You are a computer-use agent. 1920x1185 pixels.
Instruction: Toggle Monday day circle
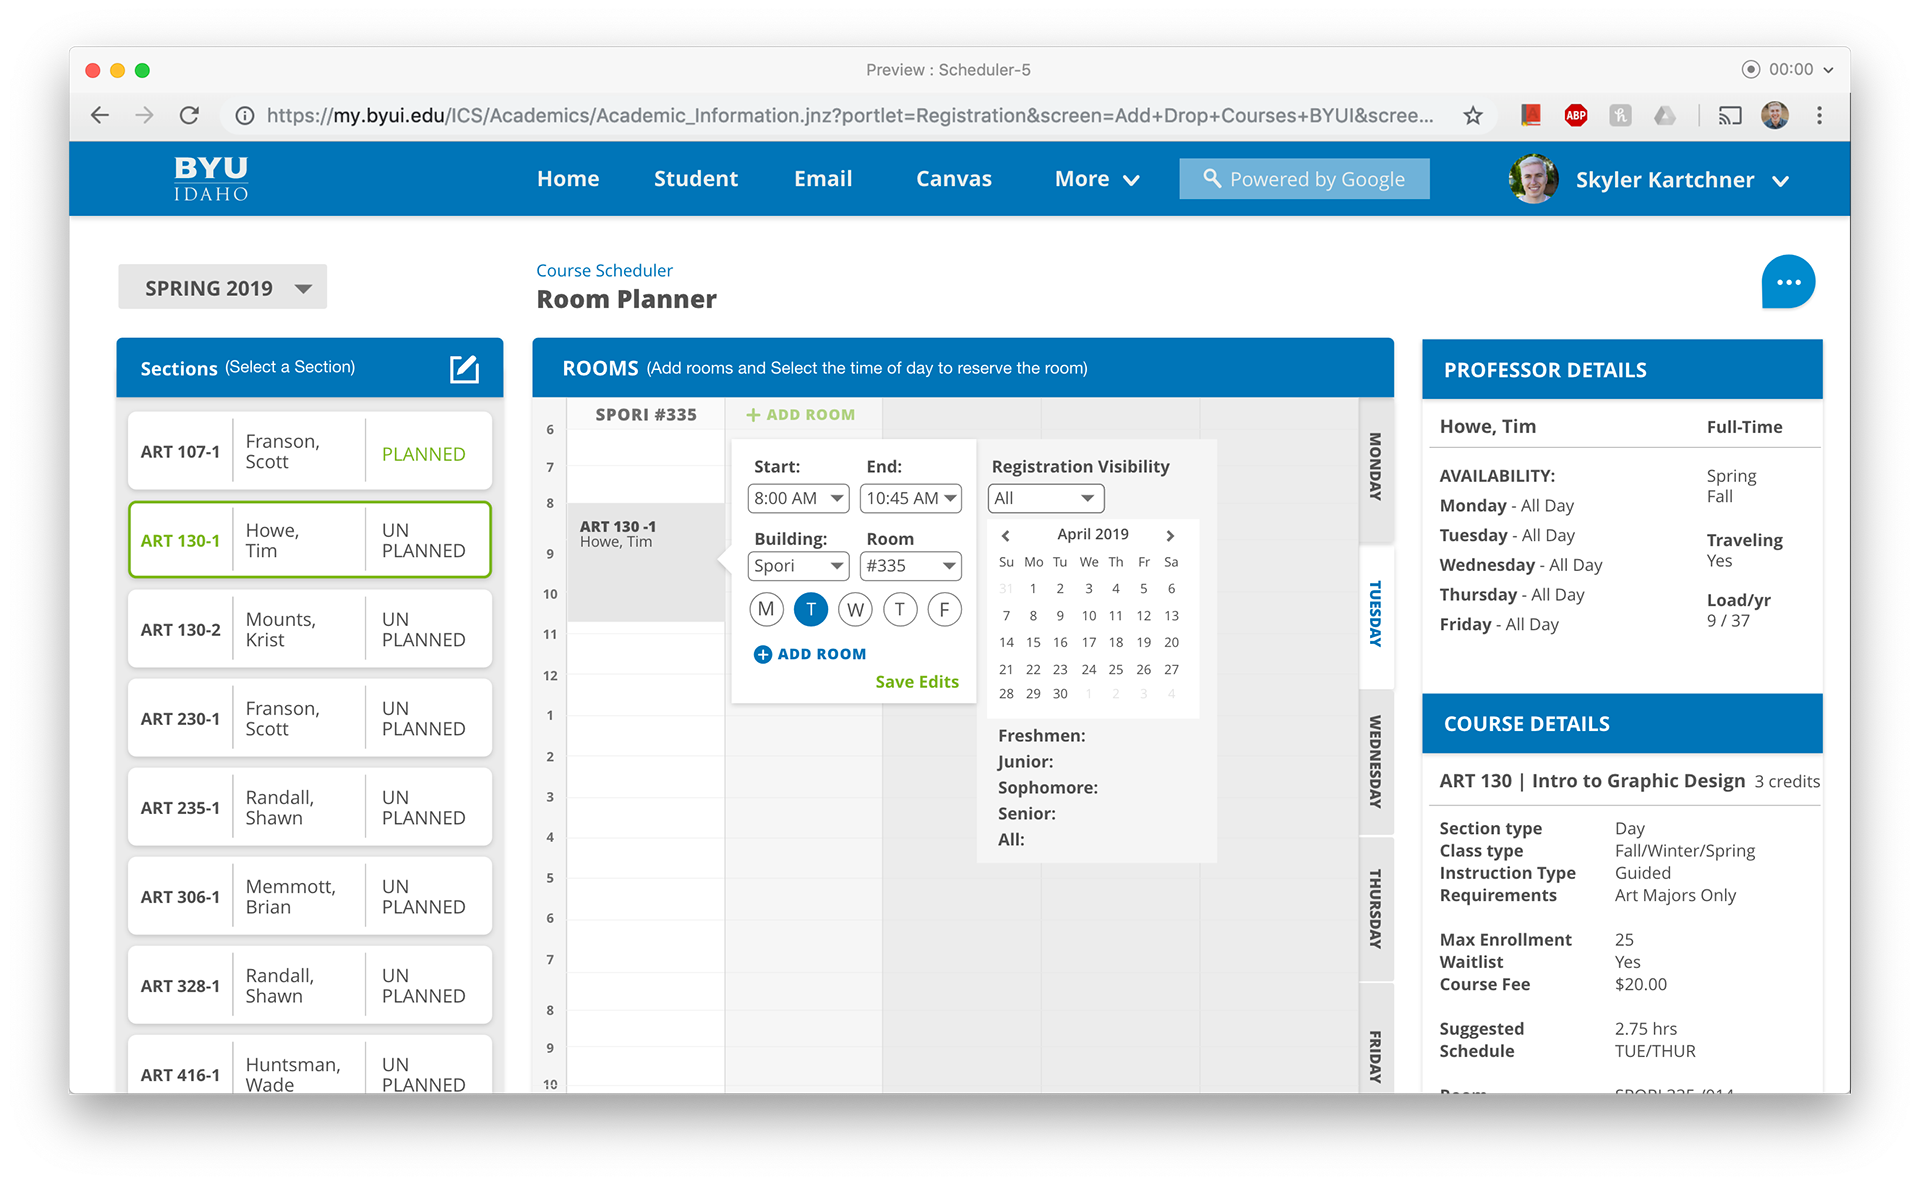click(x=766, y=609)
